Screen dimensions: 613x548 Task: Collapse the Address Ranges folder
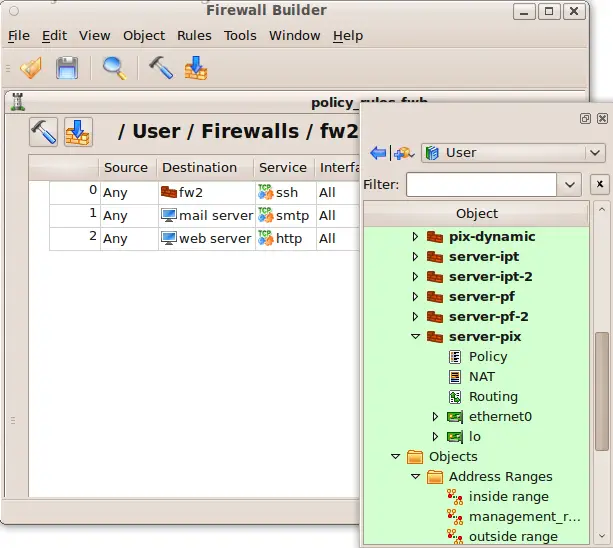[x=415, y=476]
